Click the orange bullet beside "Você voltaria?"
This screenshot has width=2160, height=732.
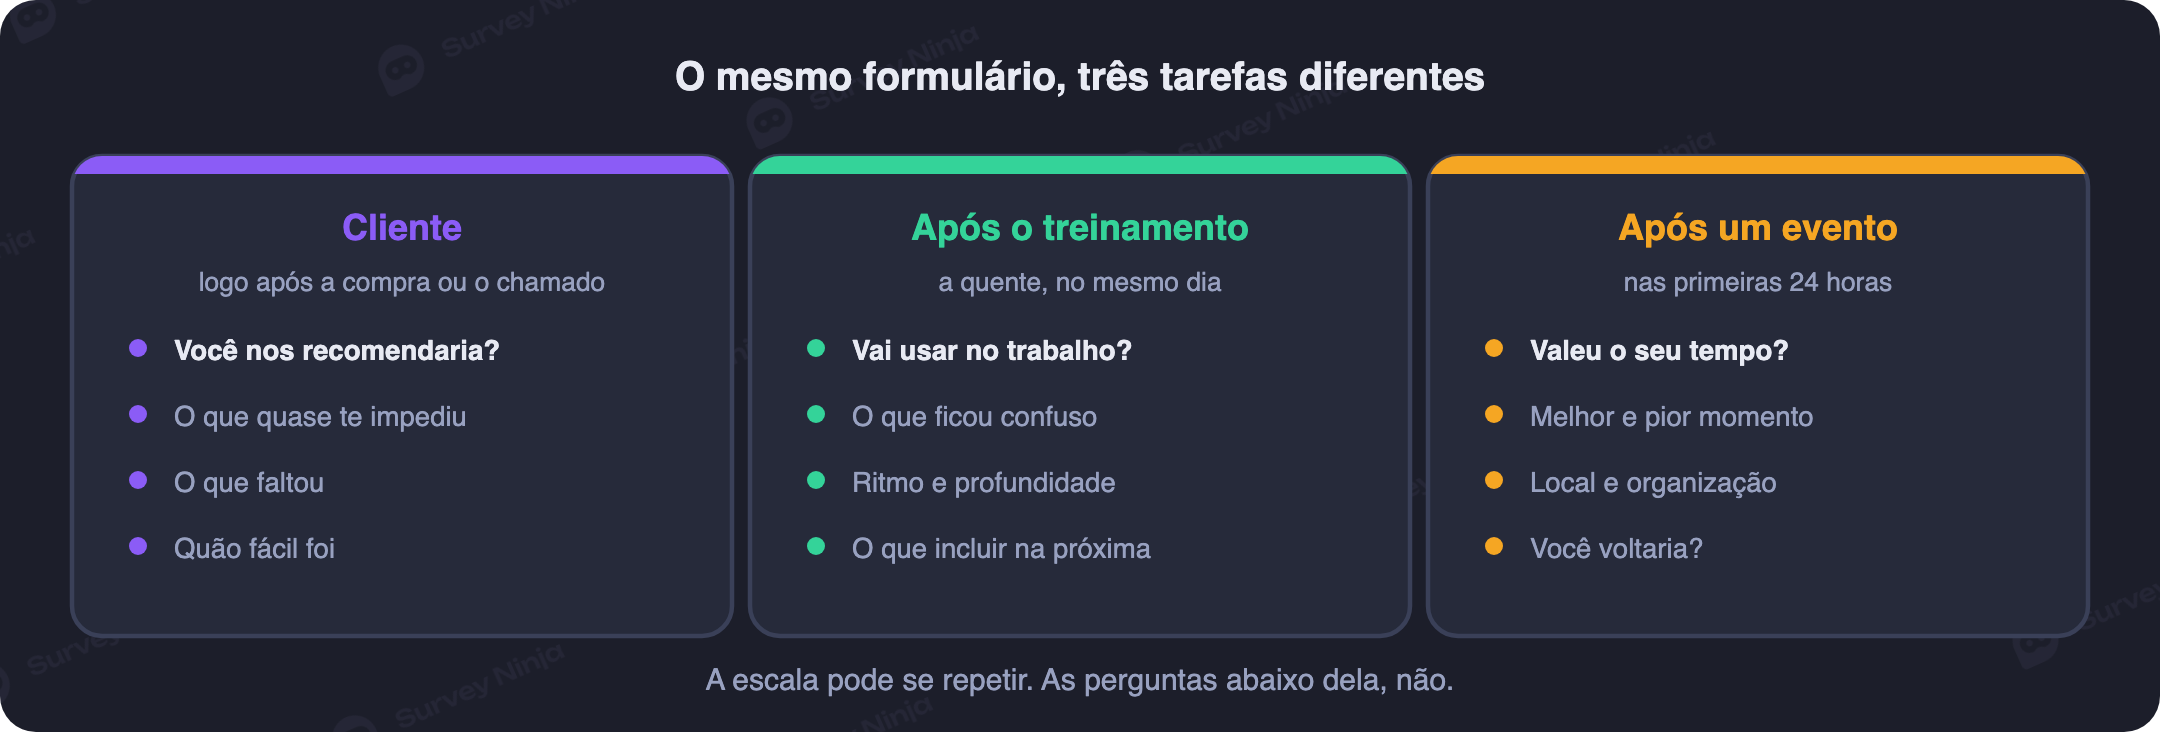click(x=1494, y=546)
